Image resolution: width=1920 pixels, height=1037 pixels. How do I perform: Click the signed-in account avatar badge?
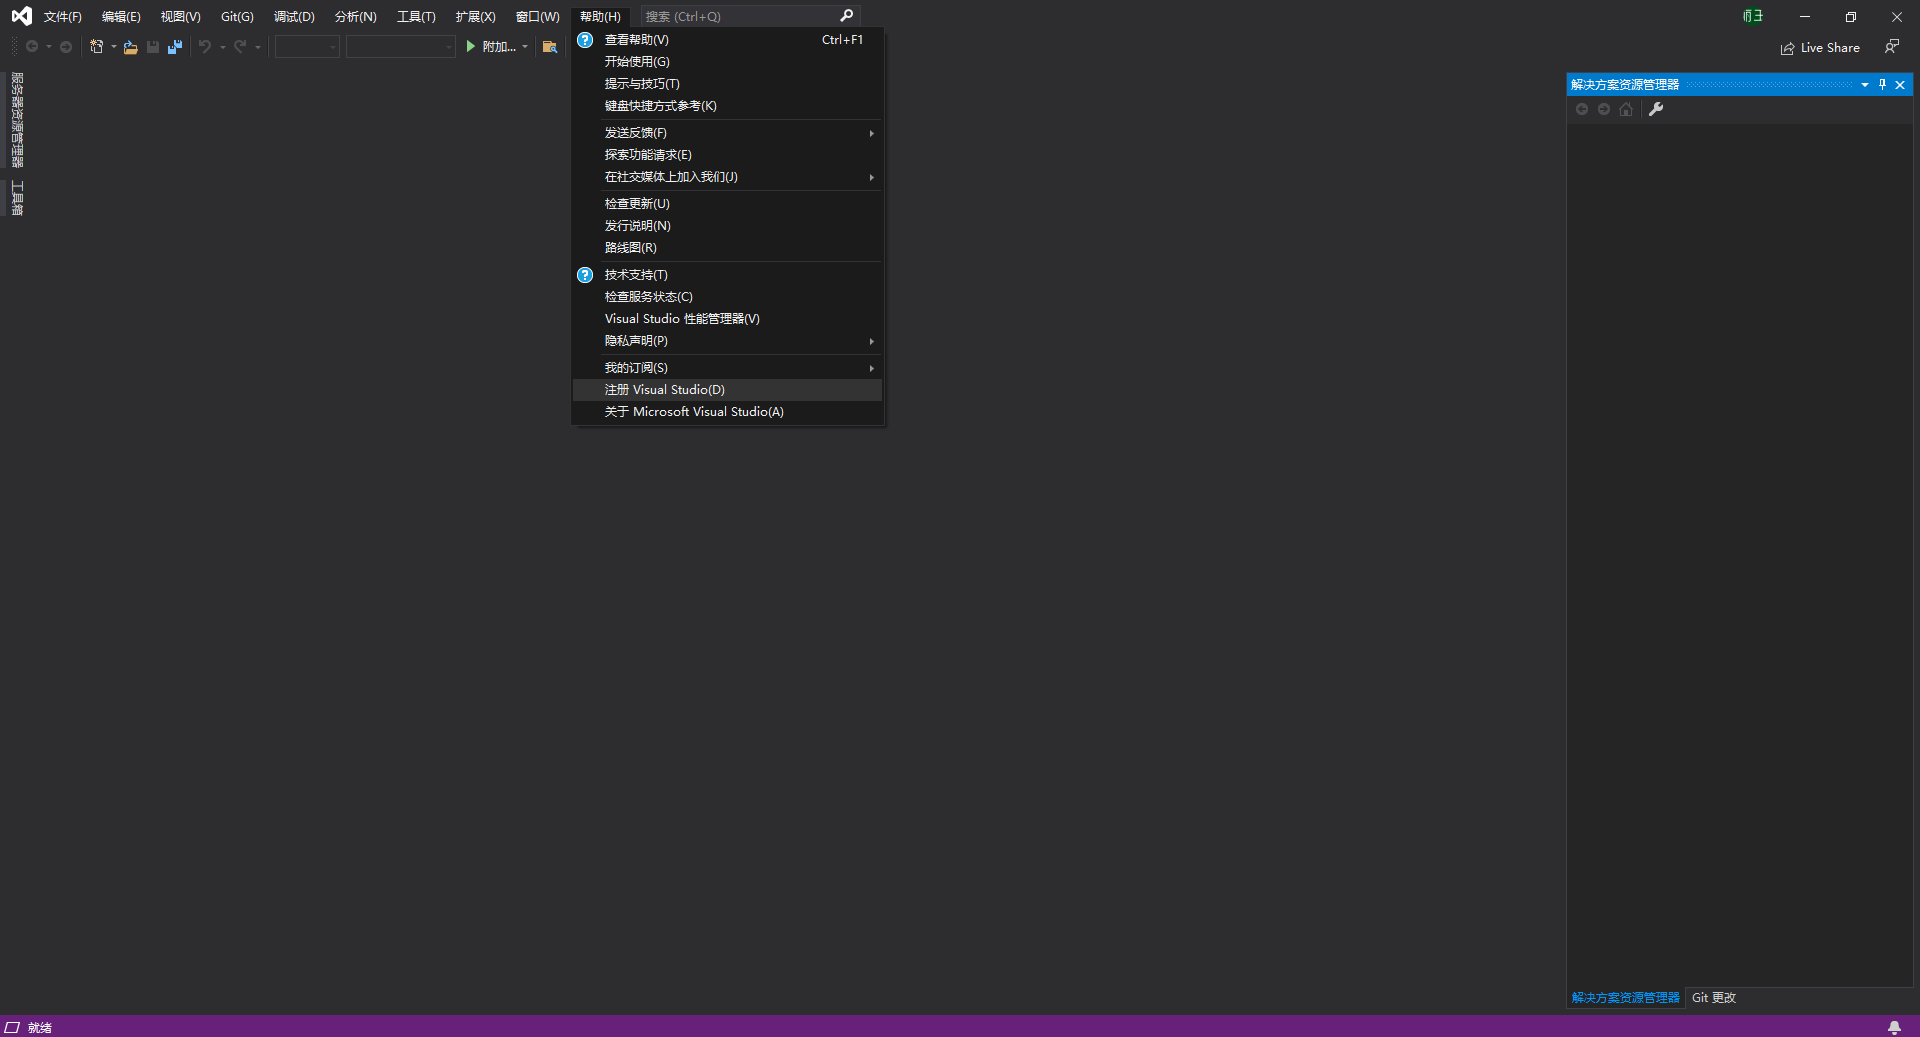[1753, 16]
